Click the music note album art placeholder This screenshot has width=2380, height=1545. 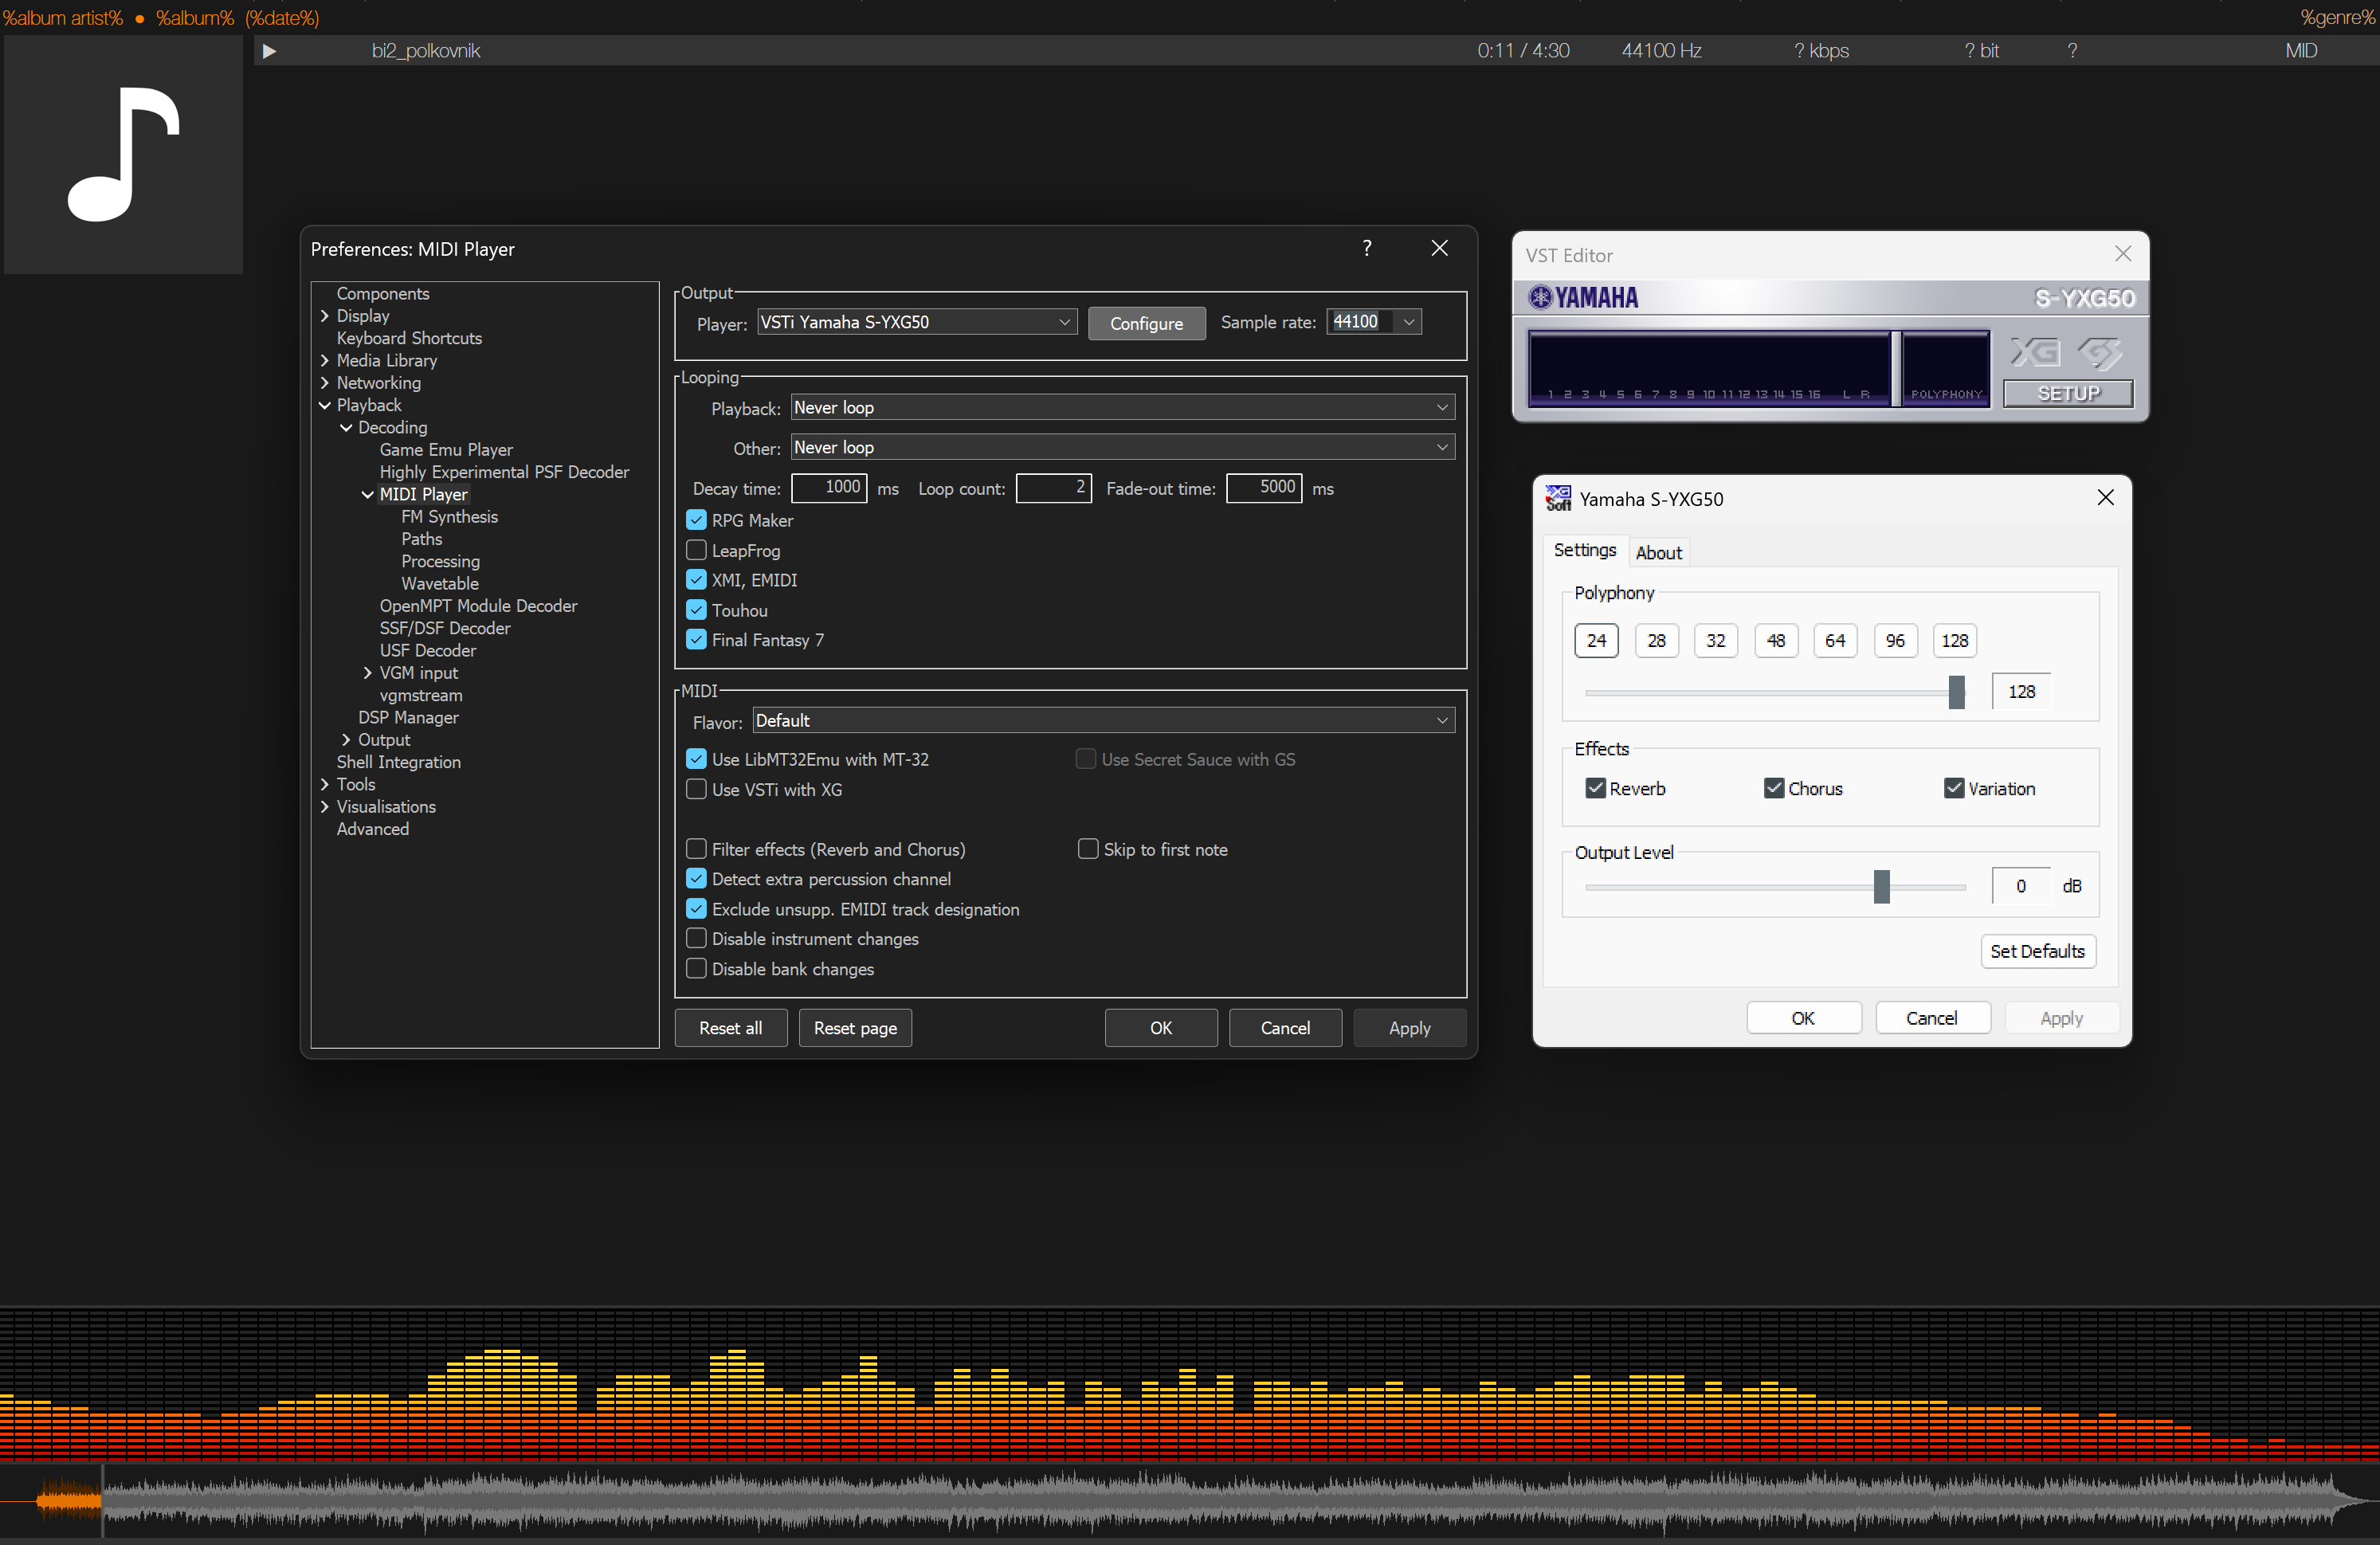tap(123, 154)
